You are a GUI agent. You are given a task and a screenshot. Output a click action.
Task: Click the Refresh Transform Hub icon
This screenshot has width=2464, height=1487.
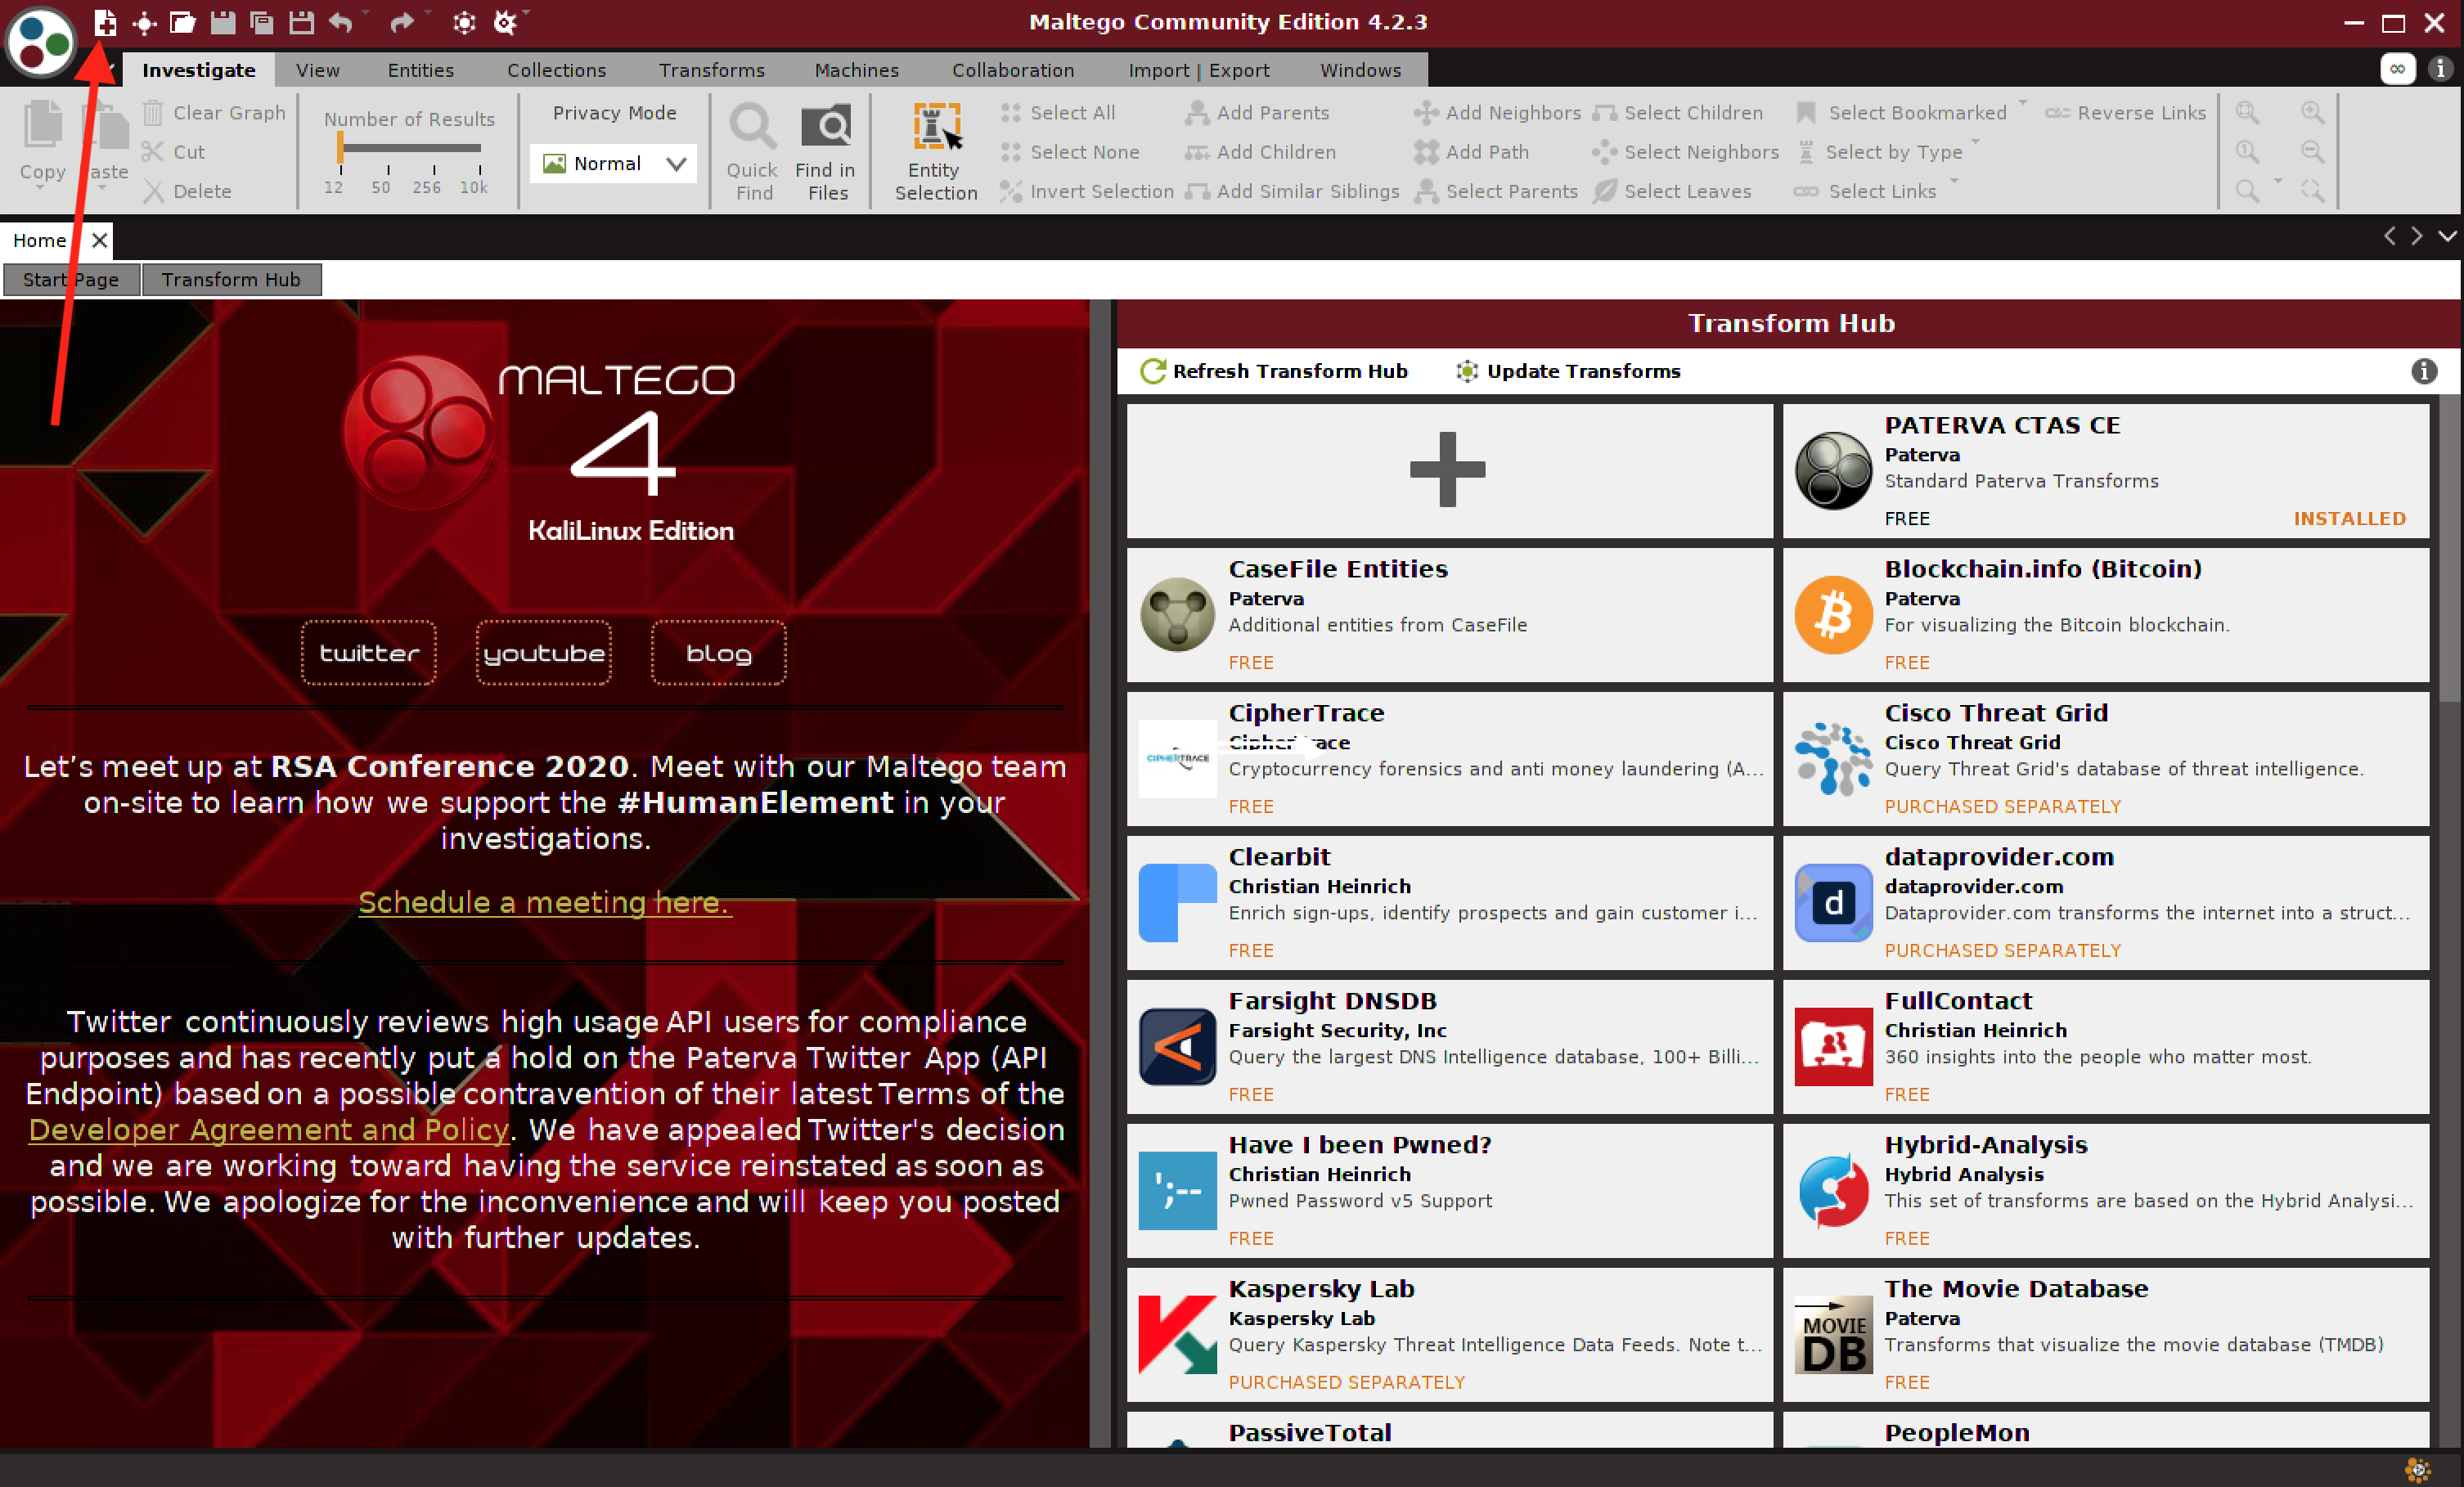pyautogui.click(x=1152, y=371)
